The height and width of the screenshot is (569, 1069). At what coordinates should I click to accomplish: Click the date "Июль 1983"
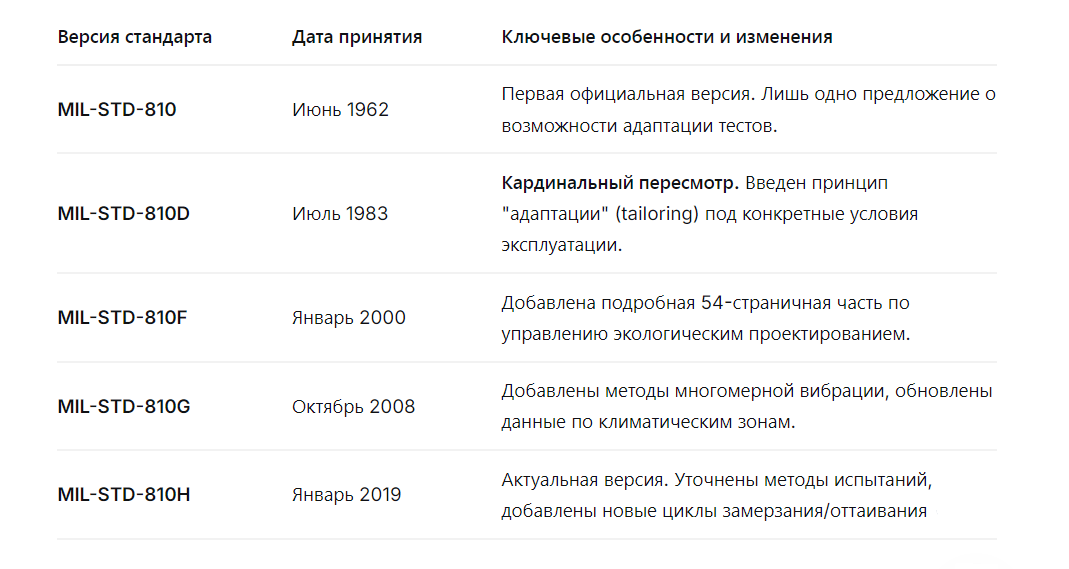click(340, 214)
